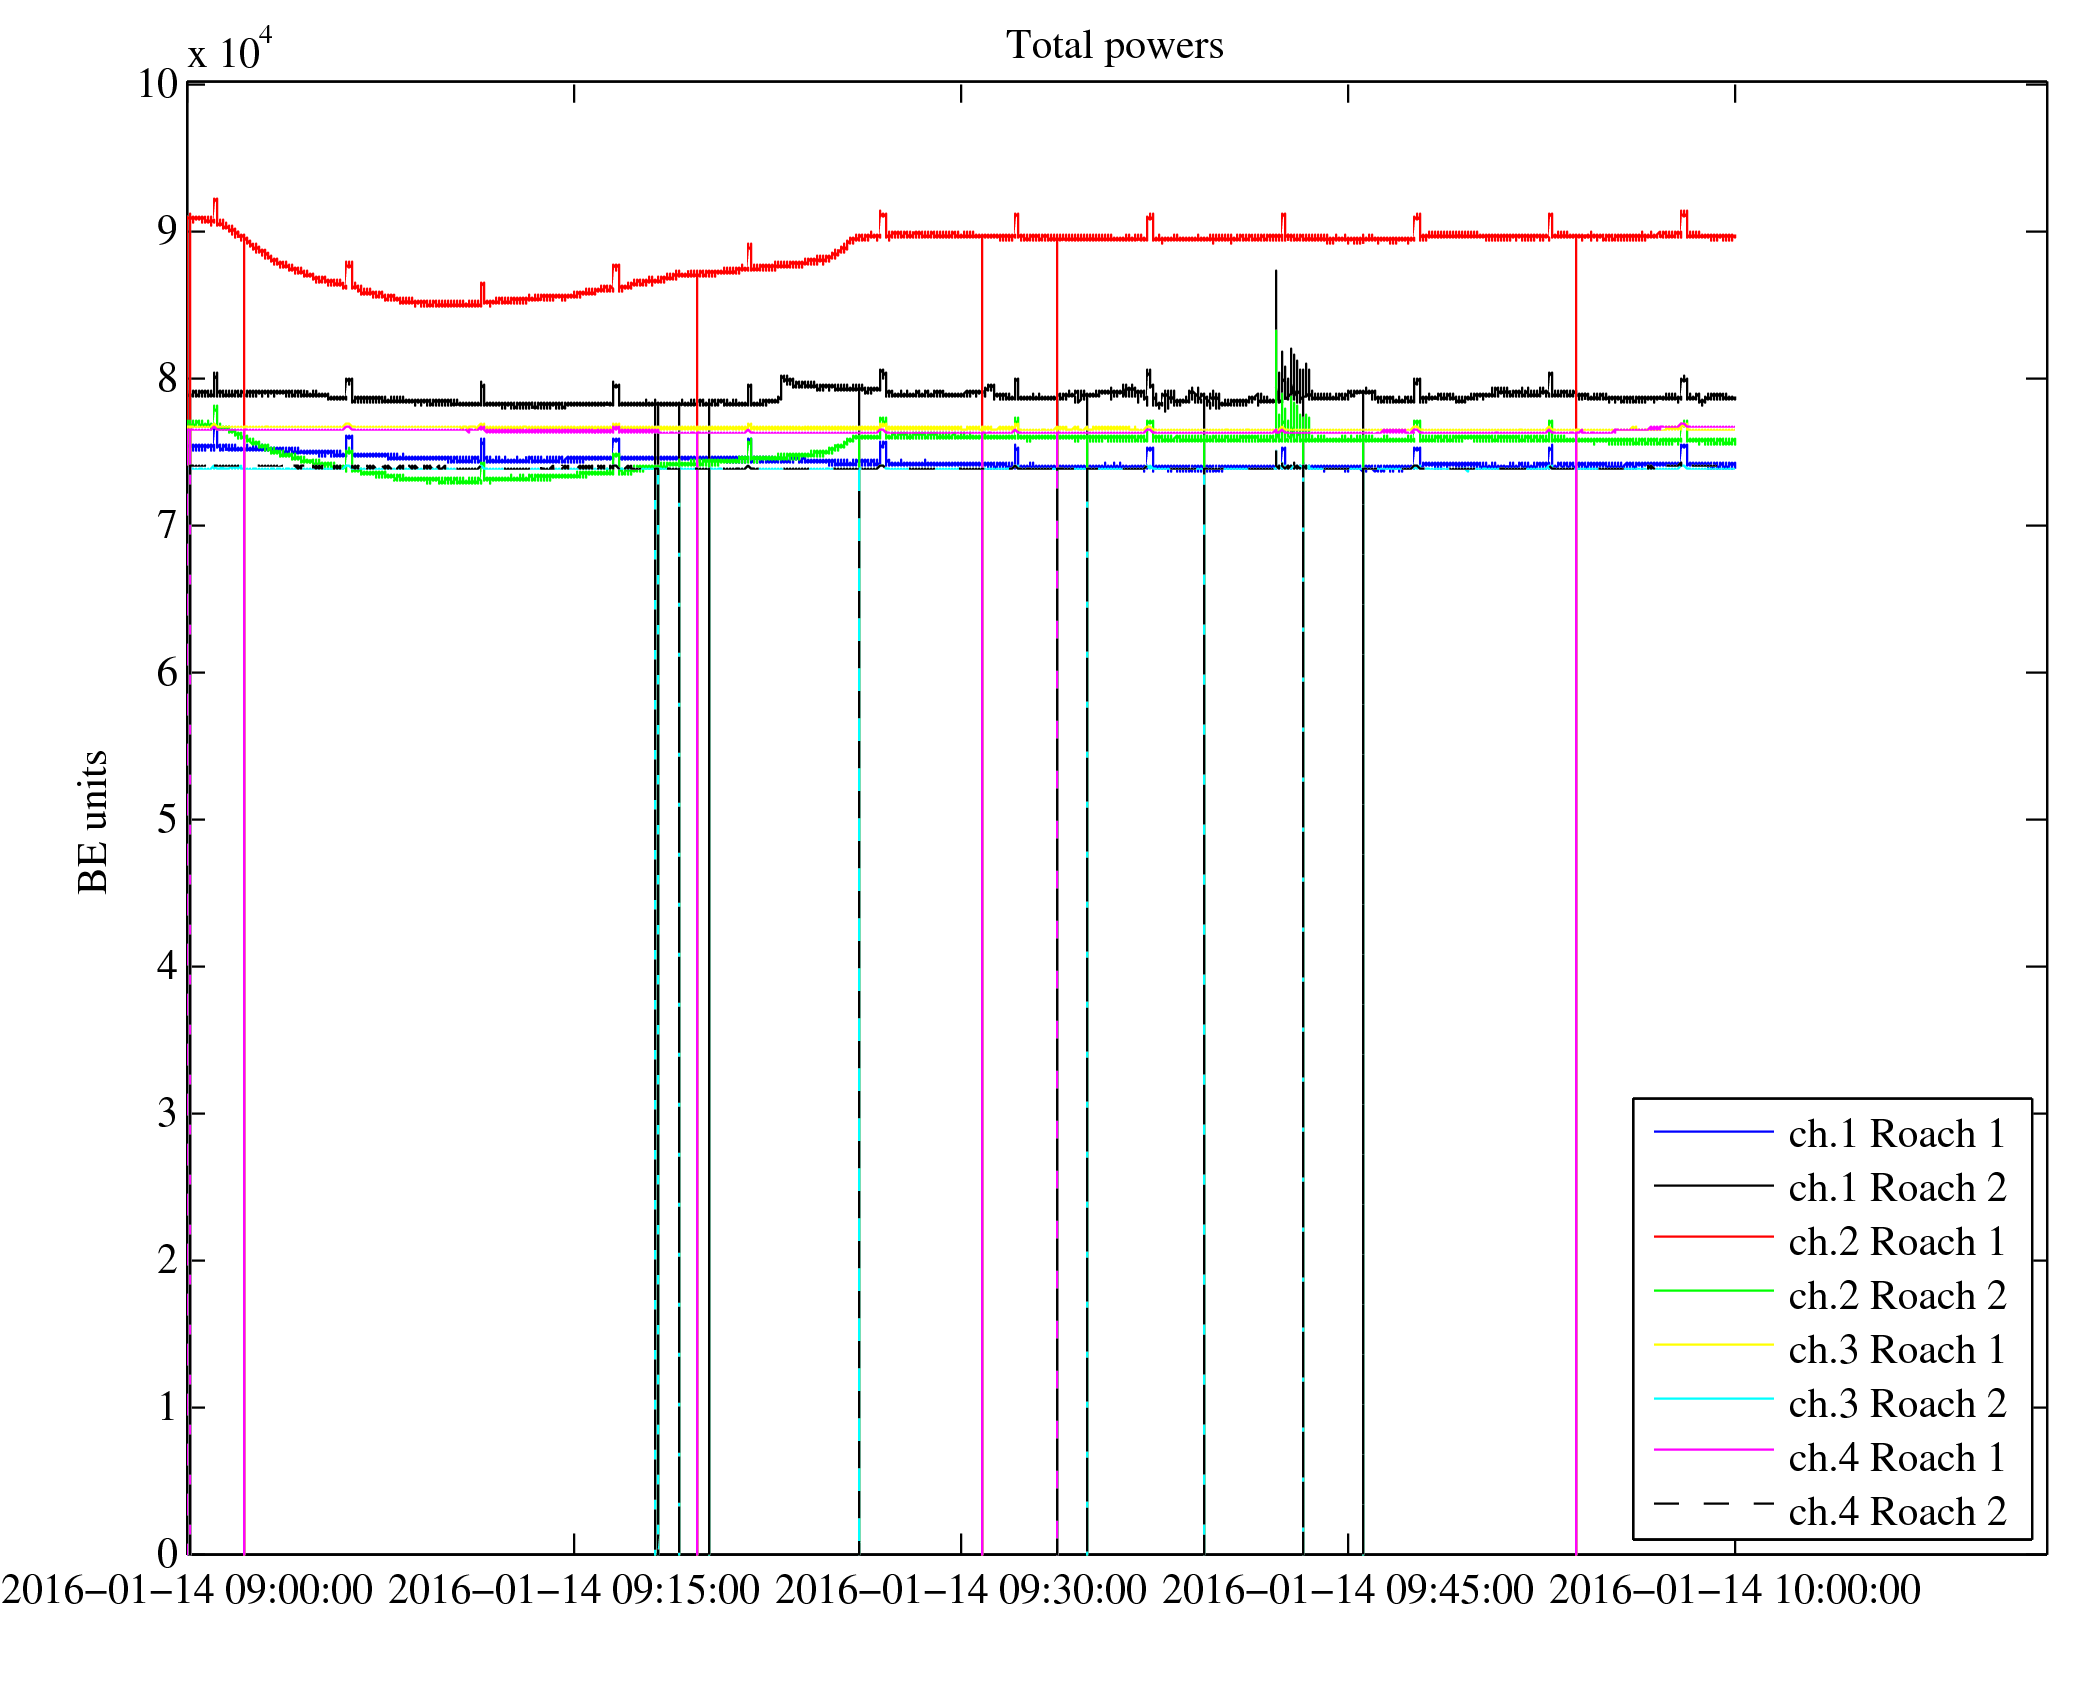Click the 'BE units' y-axis label

pyautogui.click(x=92, y=822)
